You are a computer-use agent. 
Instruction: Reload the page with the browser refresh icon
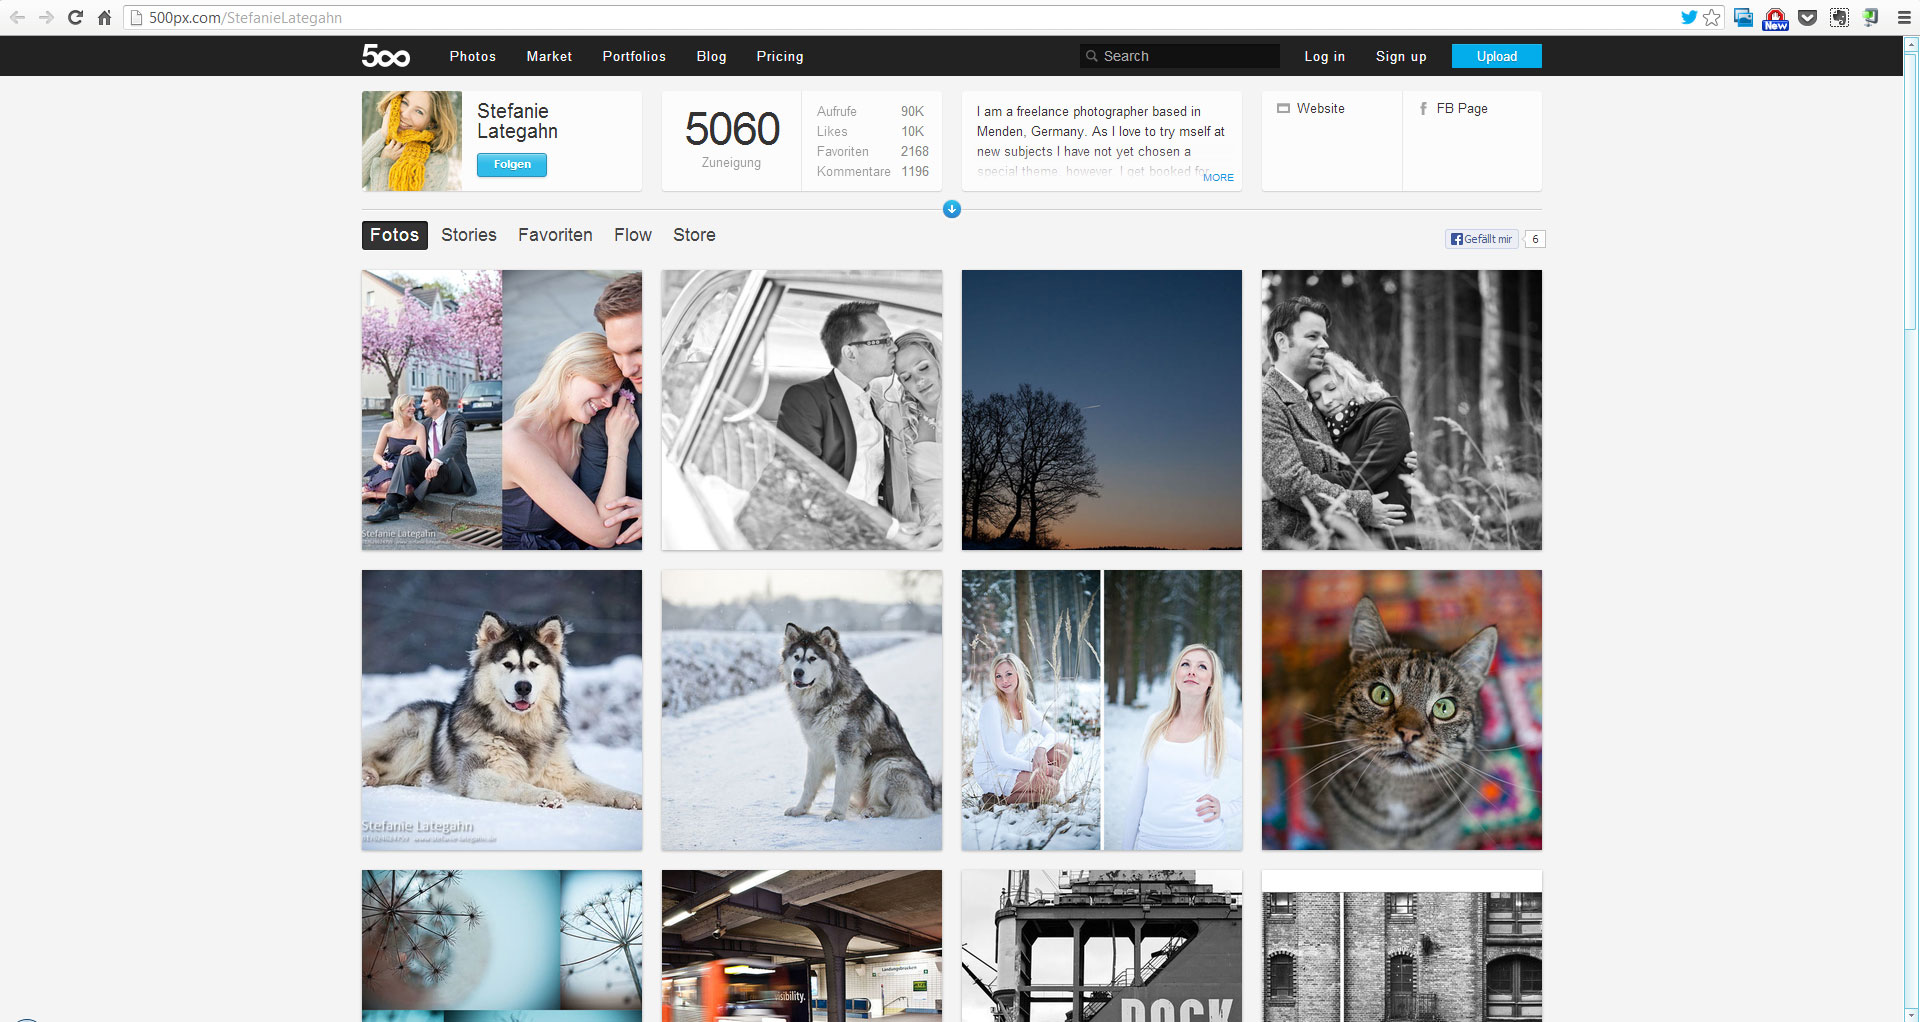pyautogui.click(x=75, y=17)
